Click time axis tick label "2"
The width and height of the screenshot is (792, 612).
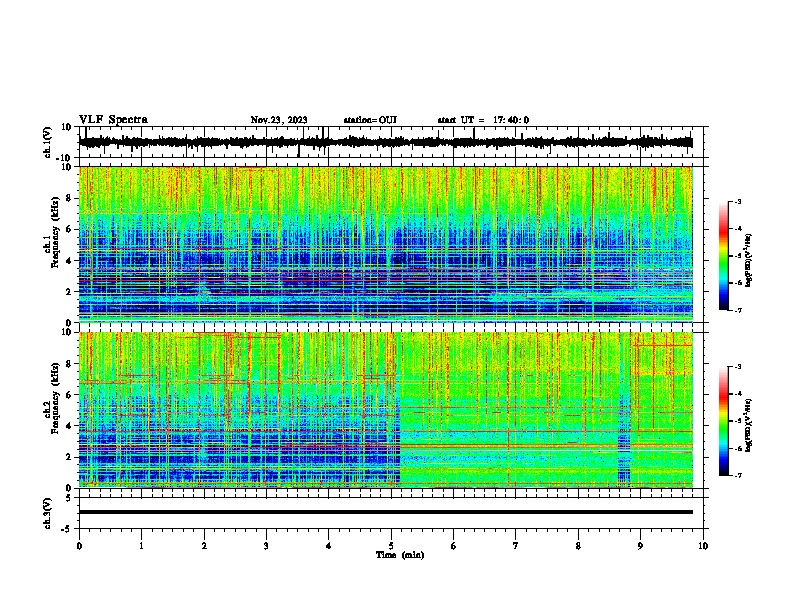pos(204,546)
